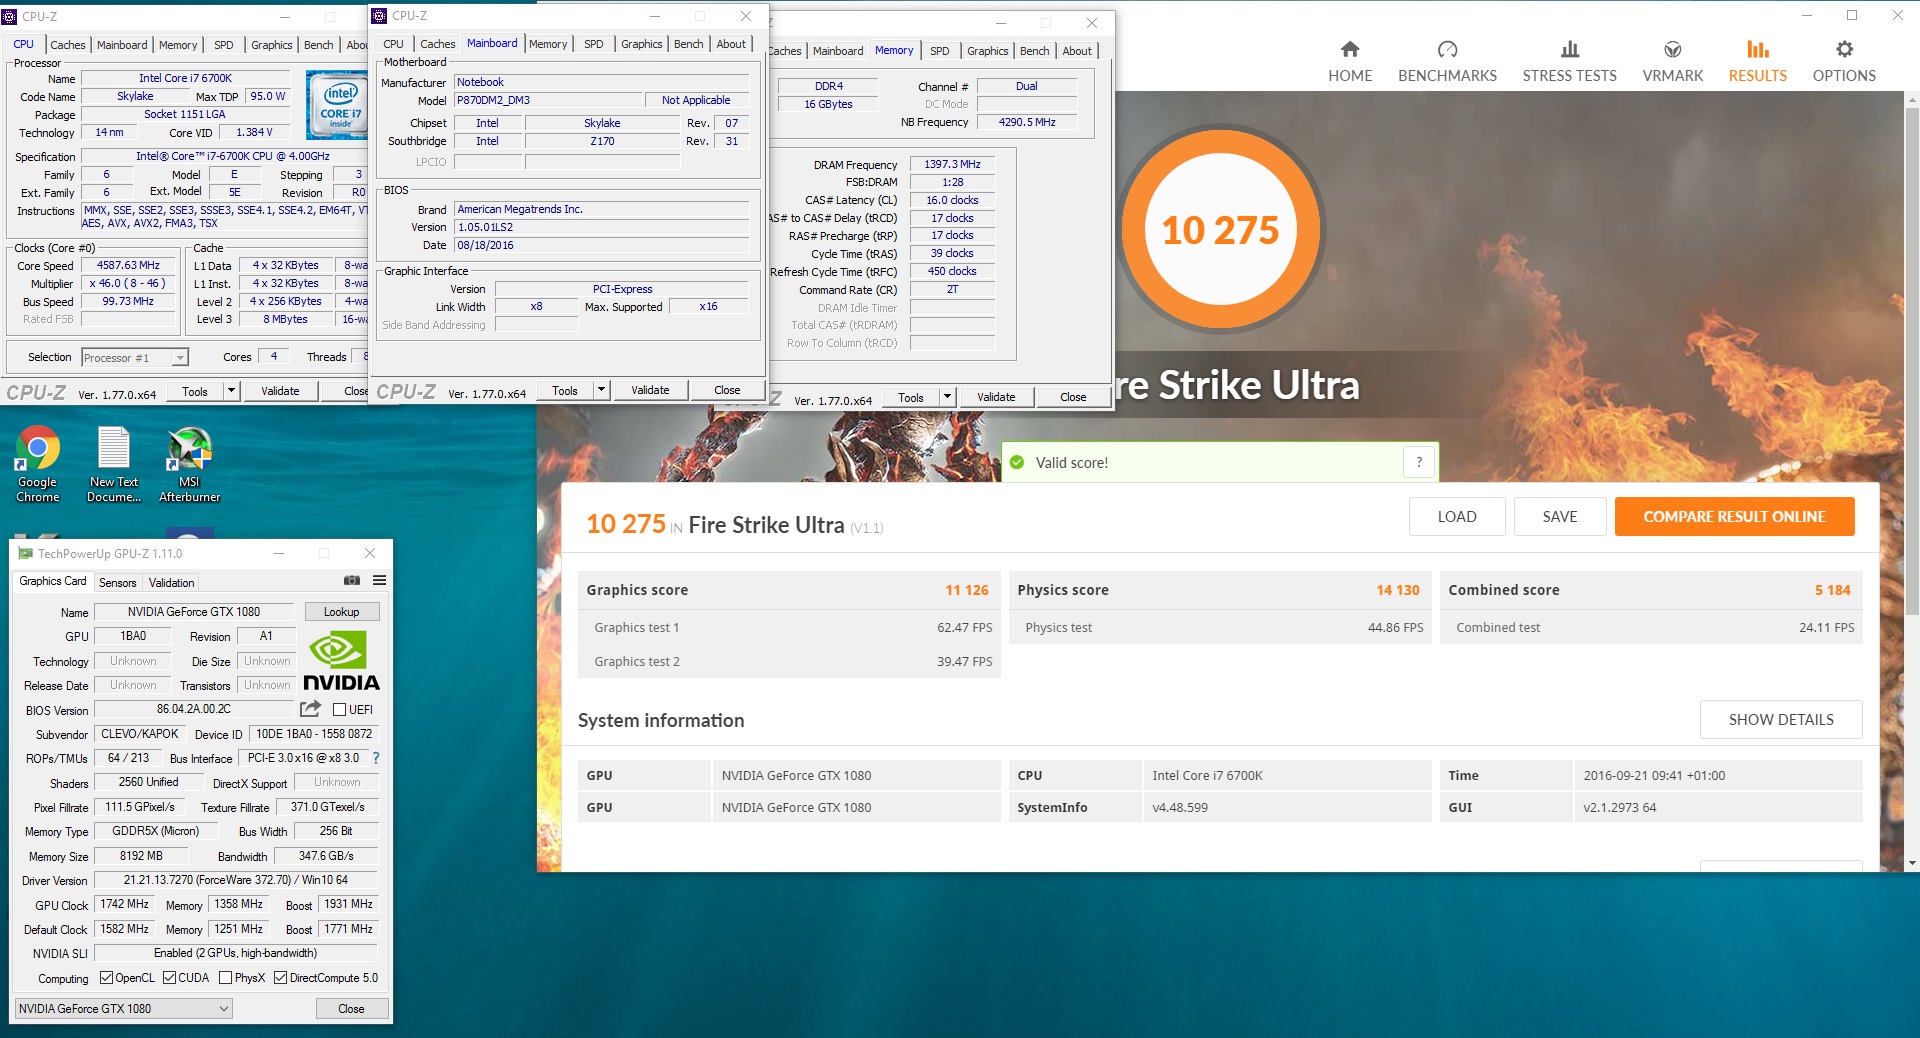
Task: Open 3DMark OPTIONS gear
Action: coord(1844,49)
